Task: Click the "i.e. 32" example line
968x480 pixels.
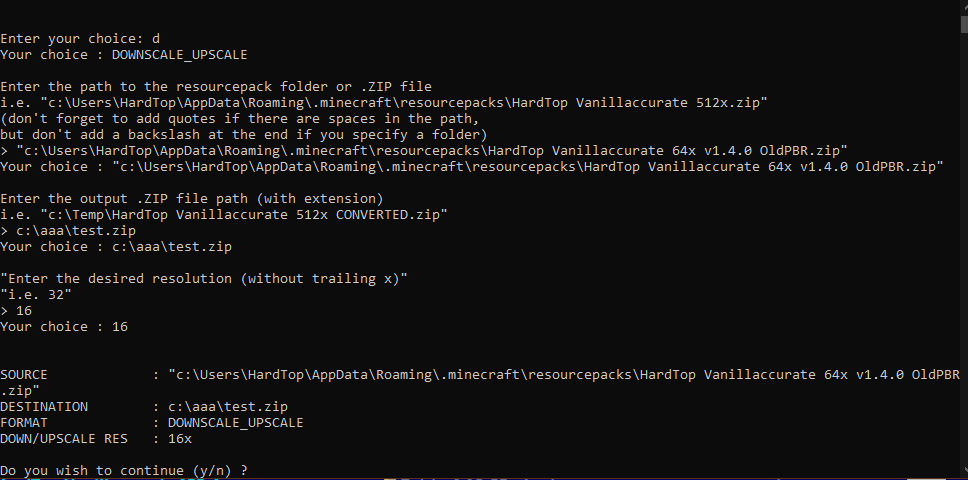Action: click(36, 294)
